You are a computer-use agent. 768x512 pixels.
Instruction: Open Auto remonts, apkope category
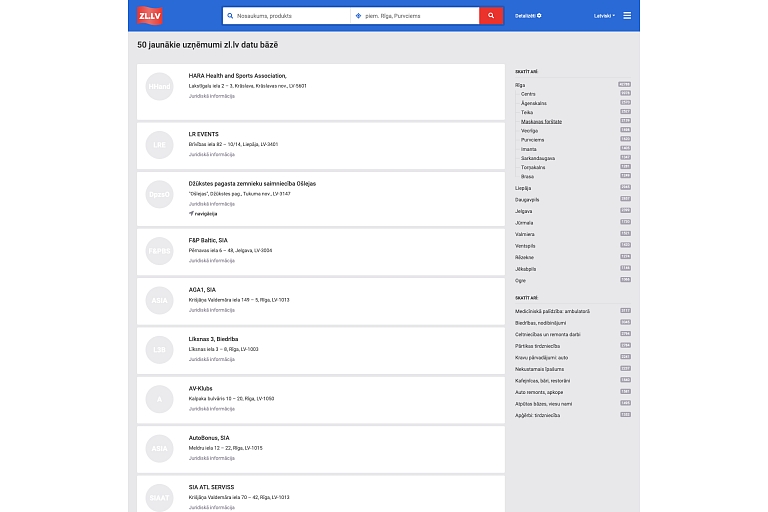[x=539, y=392]
